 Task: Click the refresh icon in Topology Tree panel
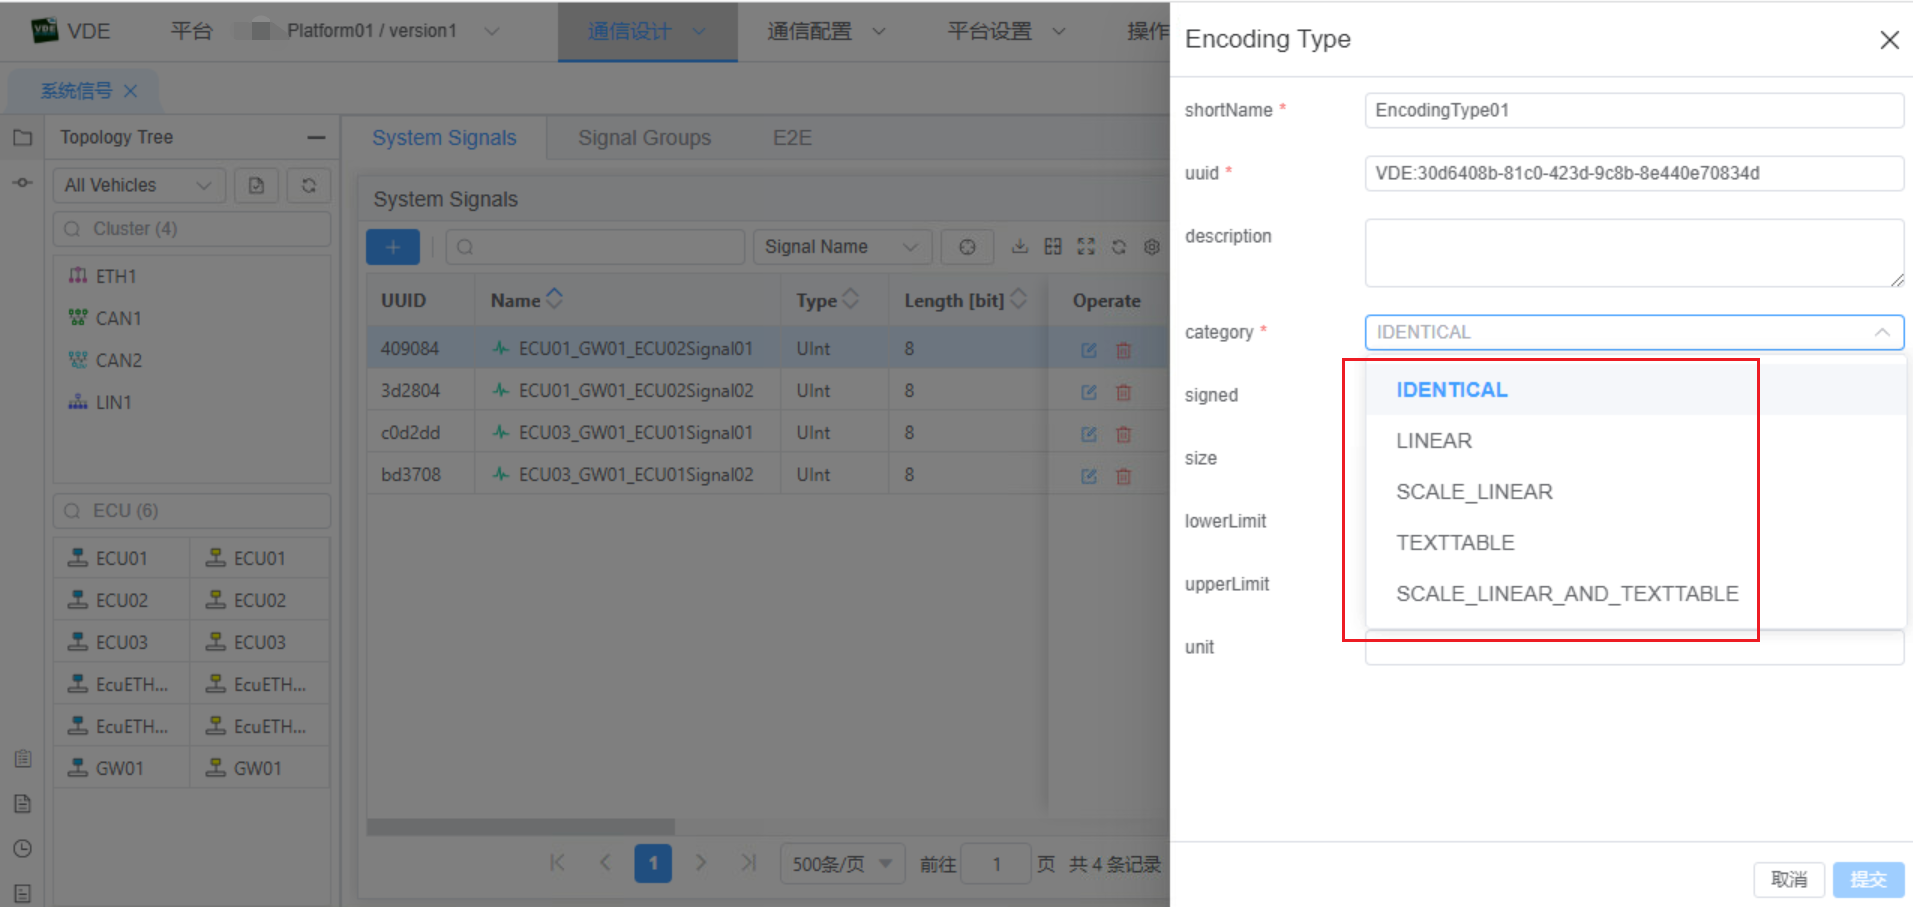pos(309,185)
